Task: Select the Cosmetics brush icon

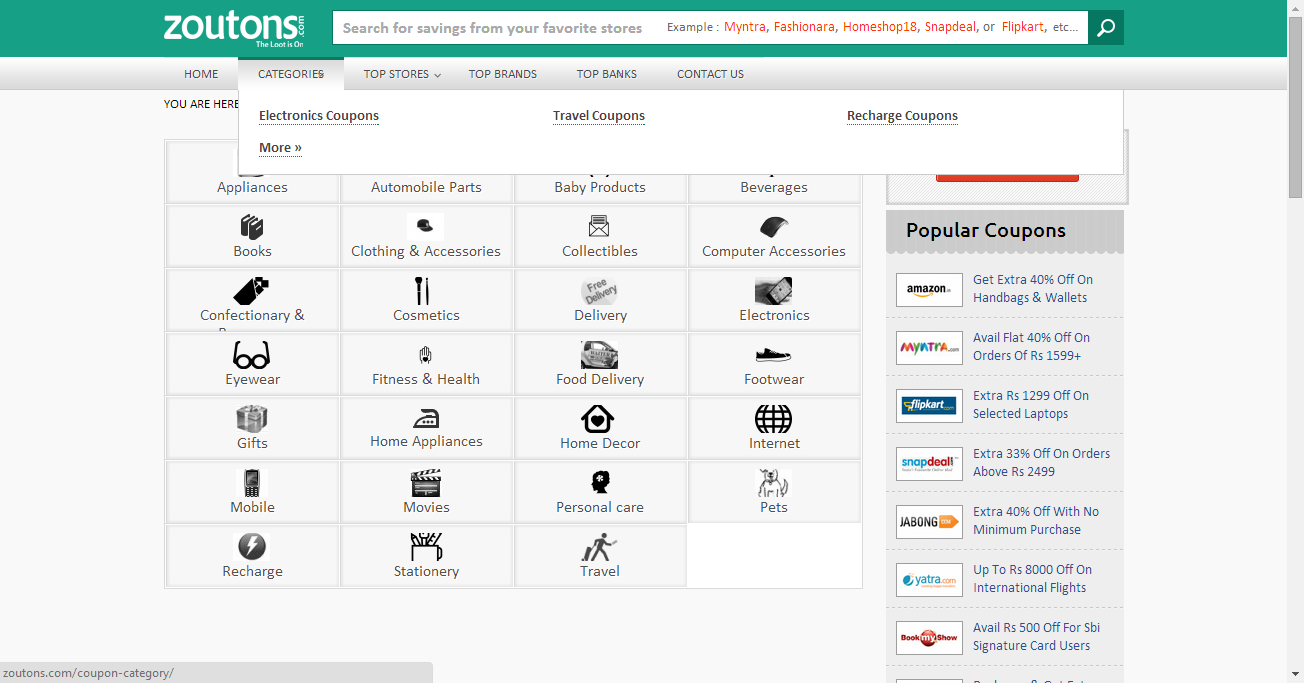Action: (422, 291)
